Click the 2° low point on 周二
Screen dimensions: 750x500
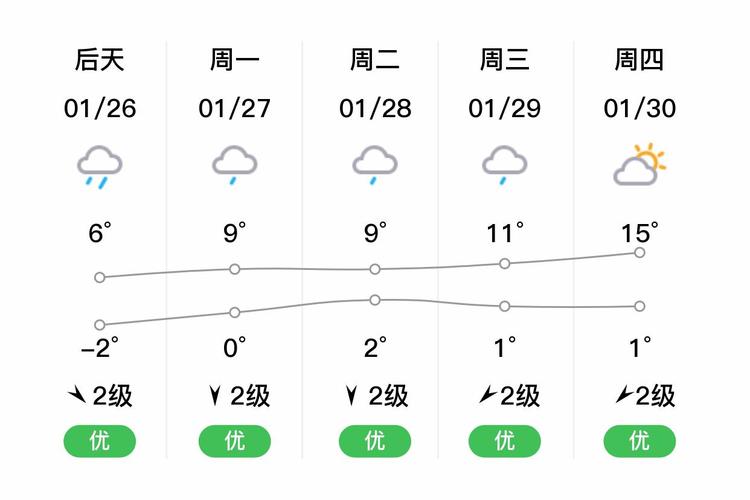click(374, 300)
